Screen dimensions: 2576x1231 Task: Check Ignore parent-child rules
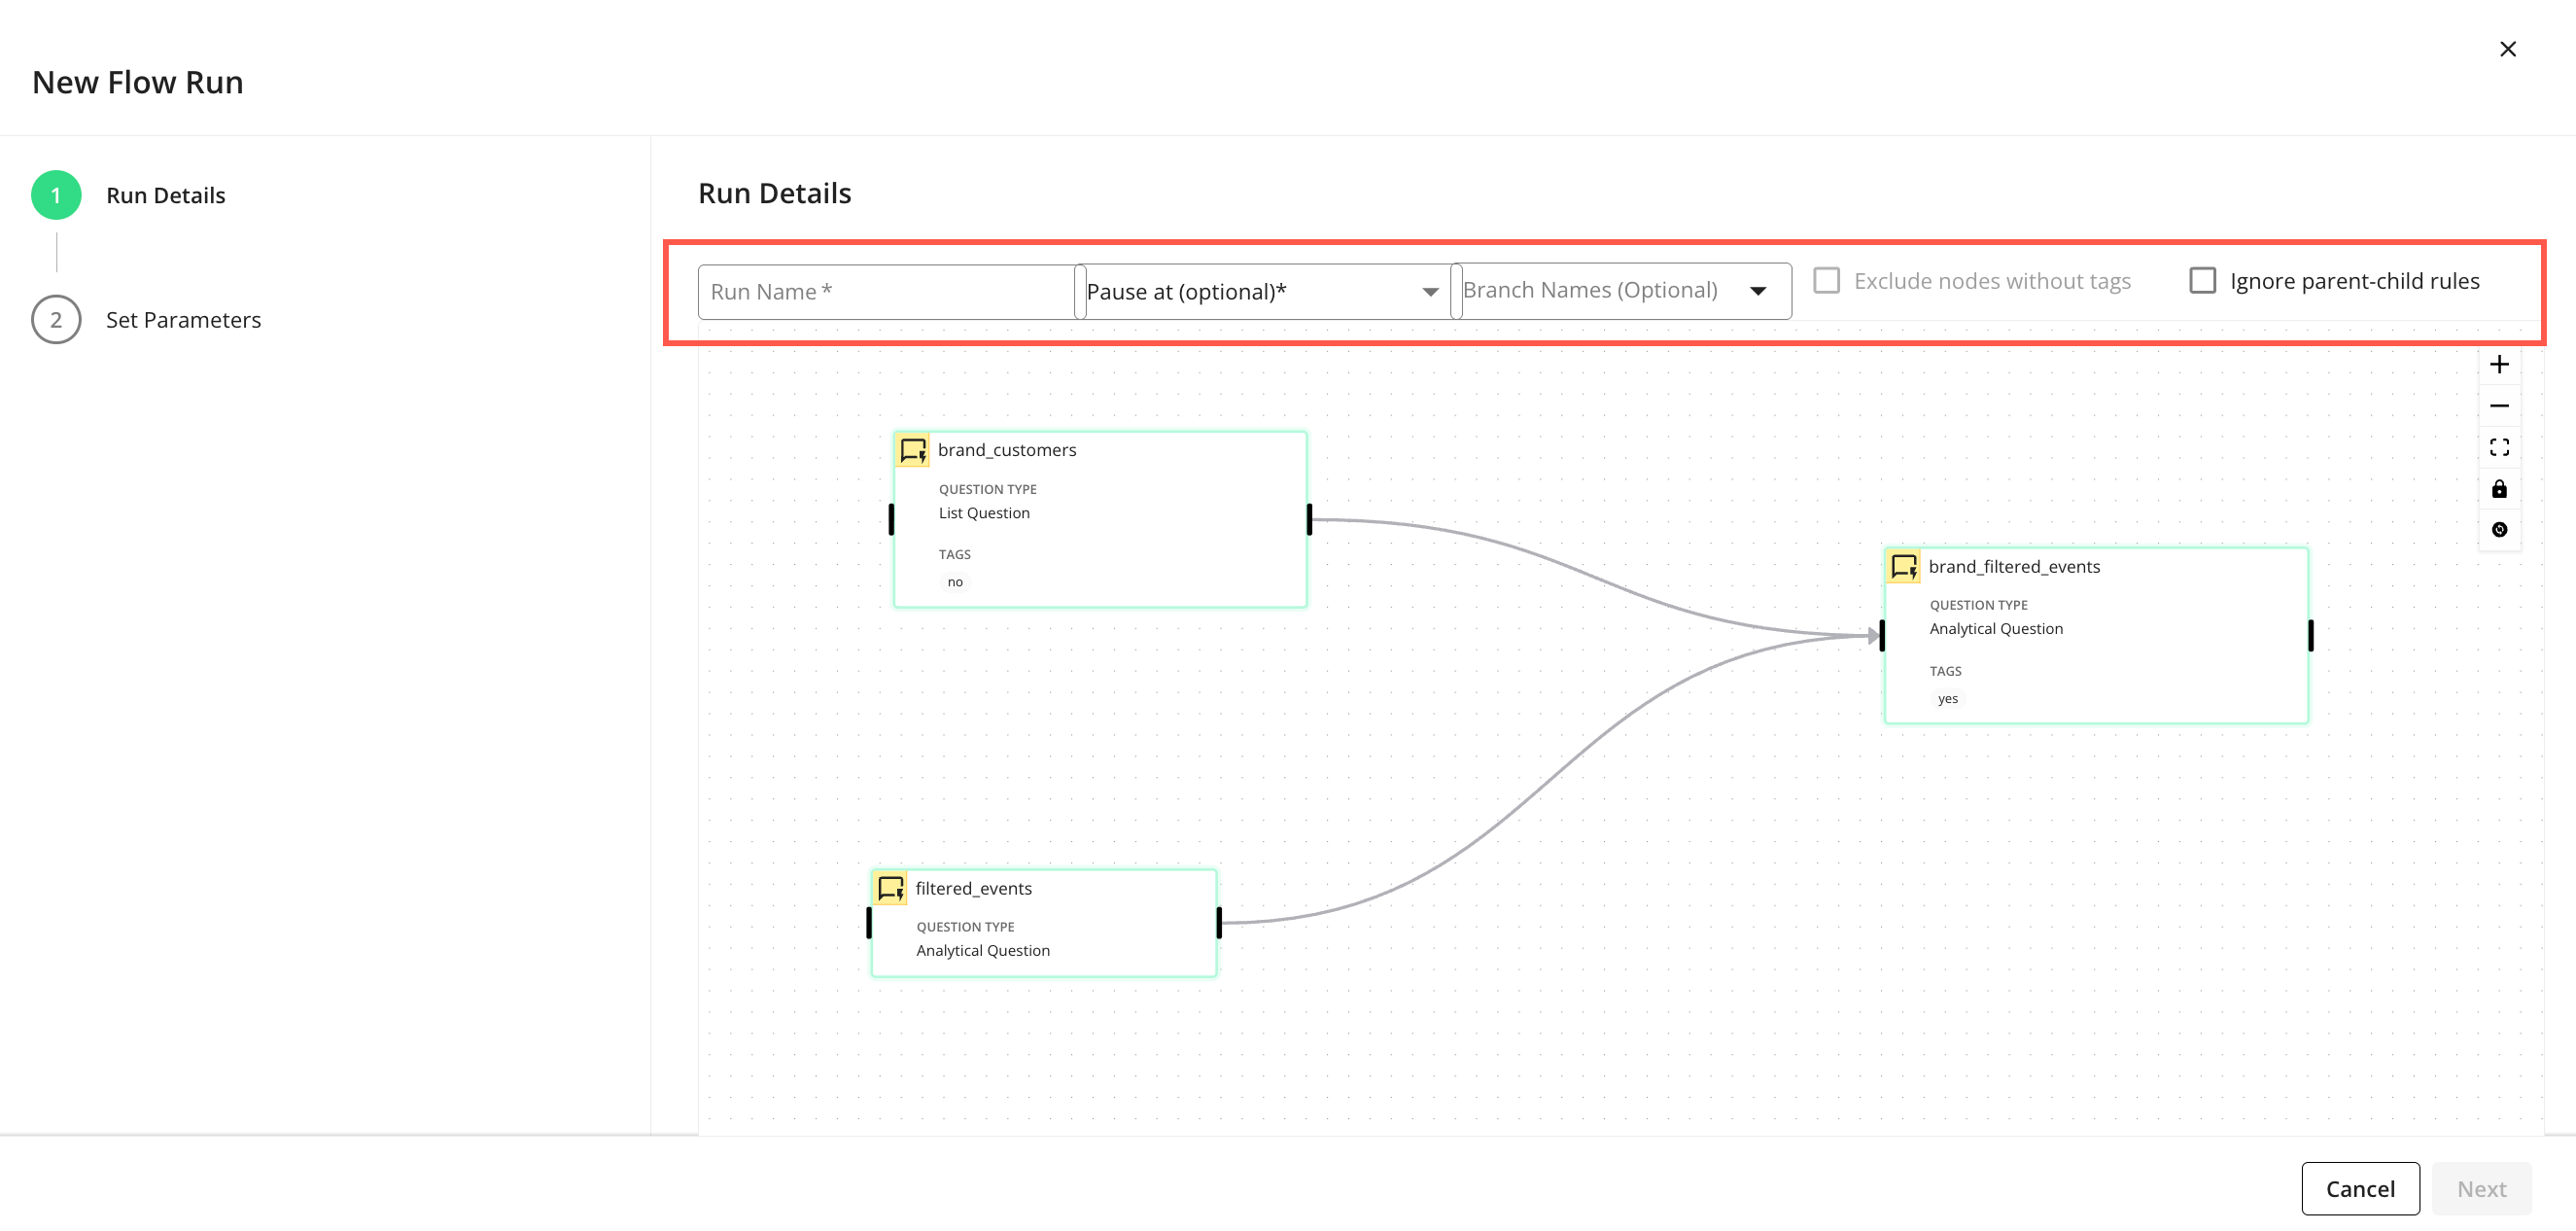(2202, 281)
